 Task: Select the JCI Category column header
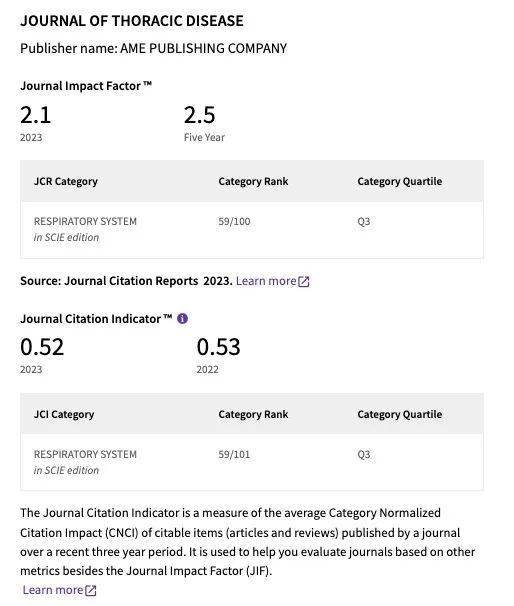tap(64, 414)
